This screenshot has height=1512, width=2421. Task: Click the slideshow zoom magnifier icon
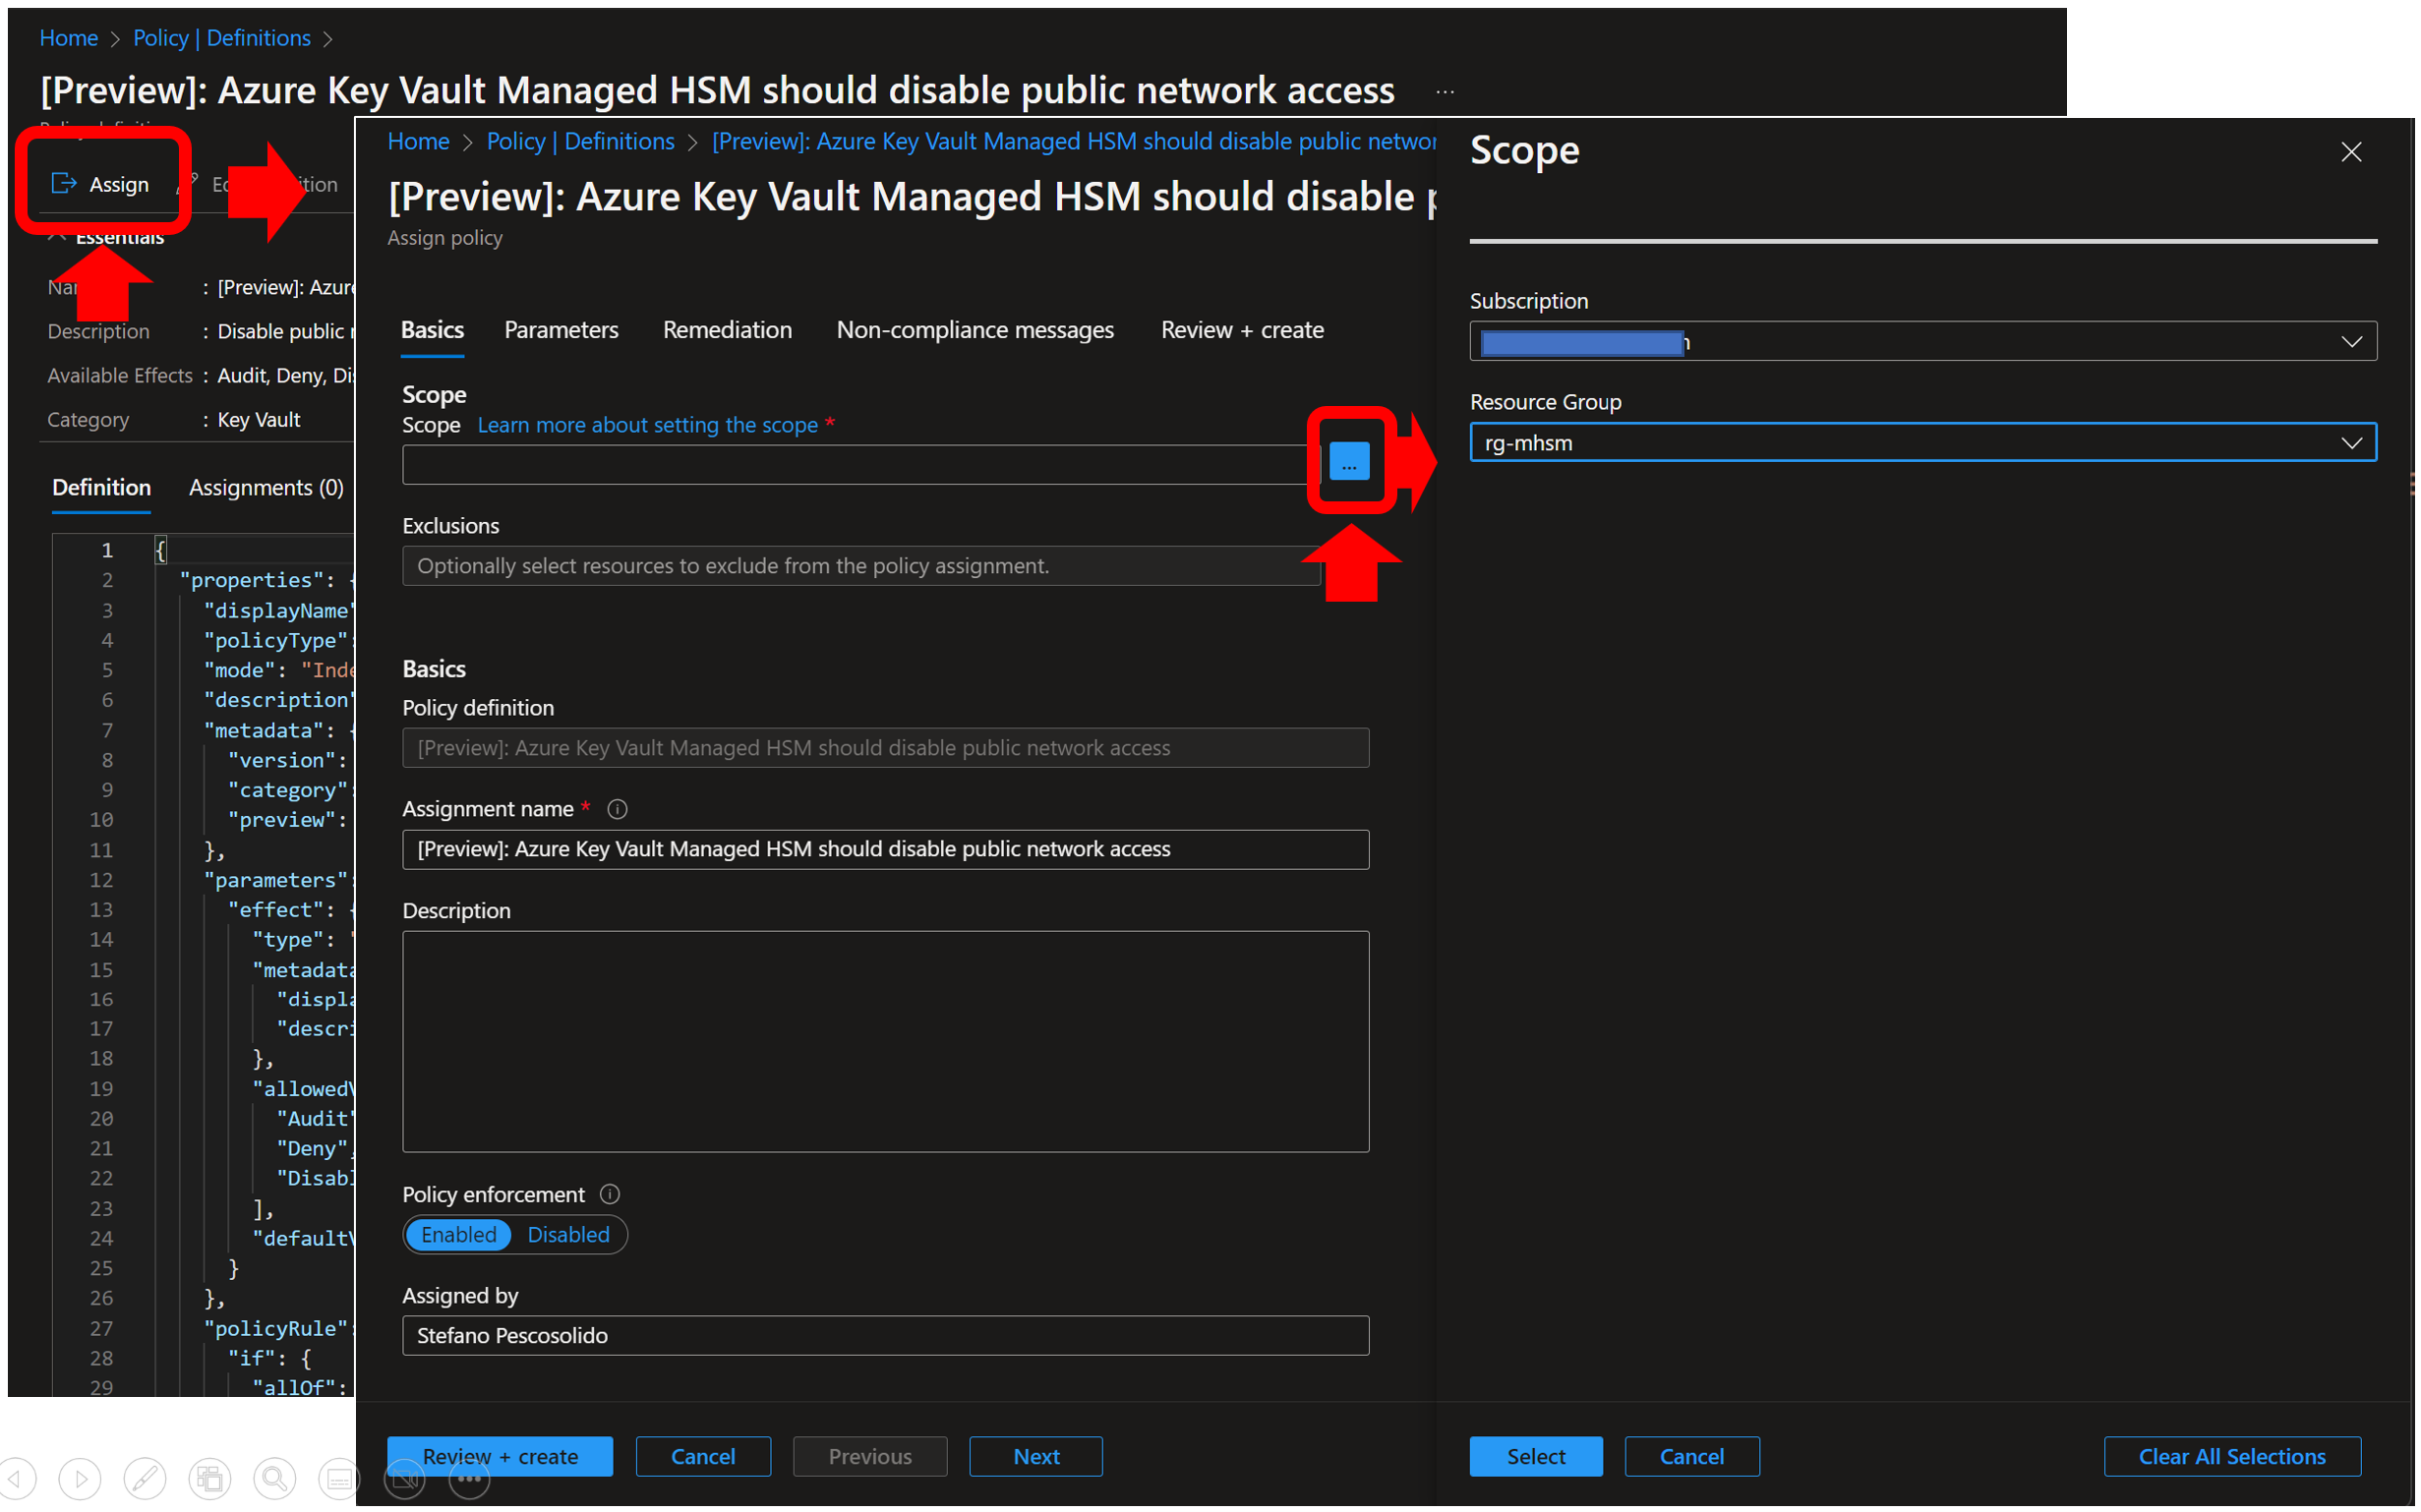point(274,1481)
